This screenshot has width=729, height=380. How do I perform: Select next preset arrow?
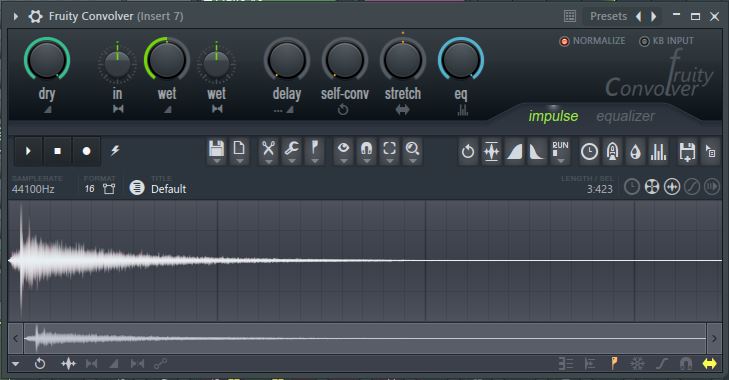(654, 17)
